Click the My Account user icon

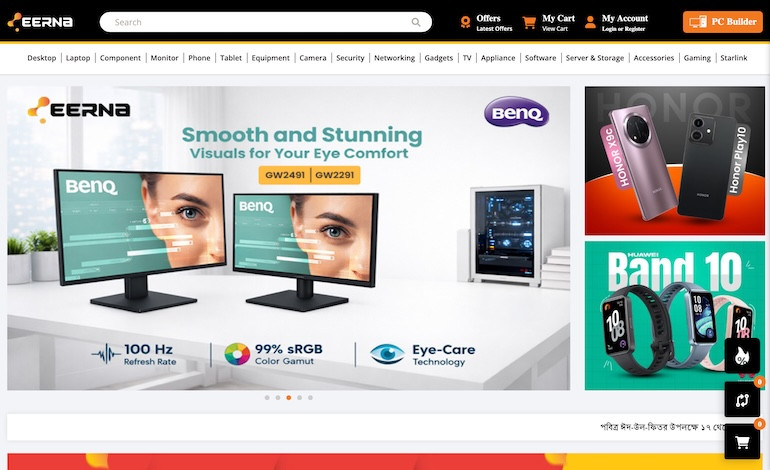pyautogui.click(x=590, y=22)
